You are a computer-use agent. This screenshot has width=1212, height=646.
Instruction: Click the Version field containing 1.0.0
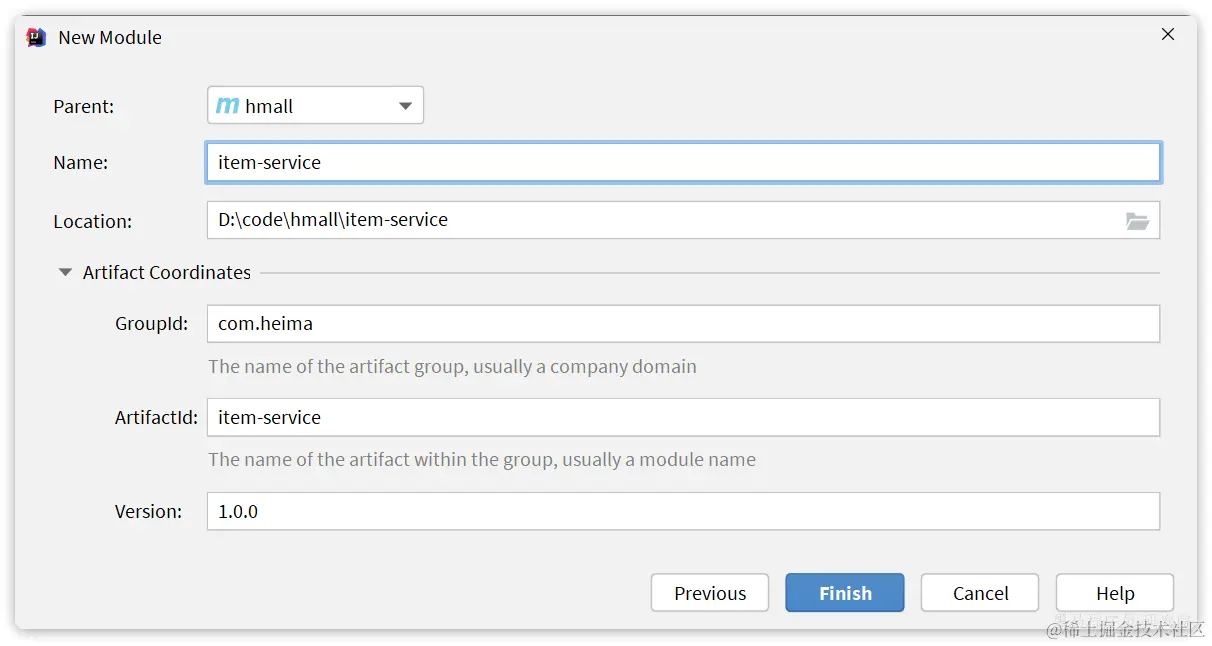click(x=683, y=511)
